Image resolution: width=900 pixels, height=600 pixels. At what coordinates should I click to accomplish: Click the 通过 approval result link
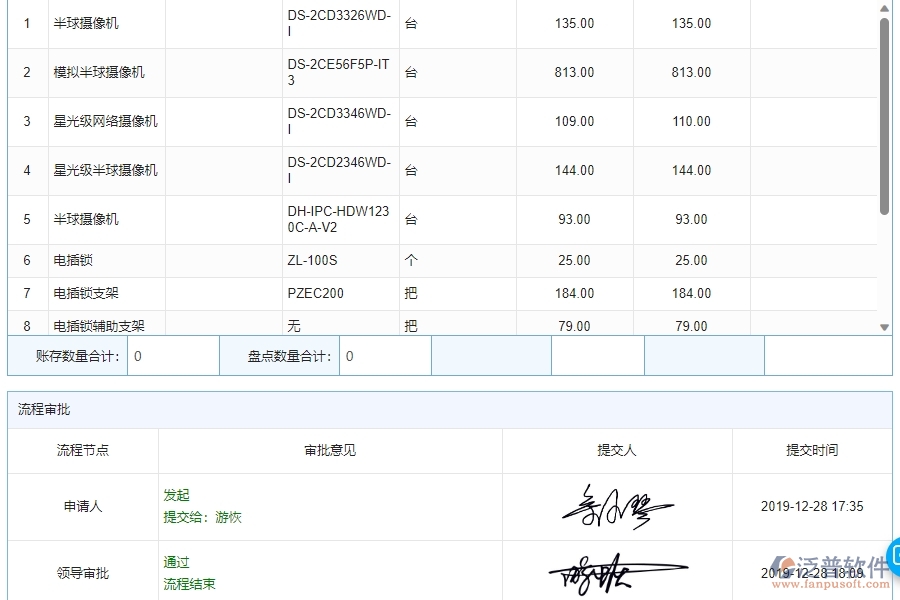tap(176, 562)
